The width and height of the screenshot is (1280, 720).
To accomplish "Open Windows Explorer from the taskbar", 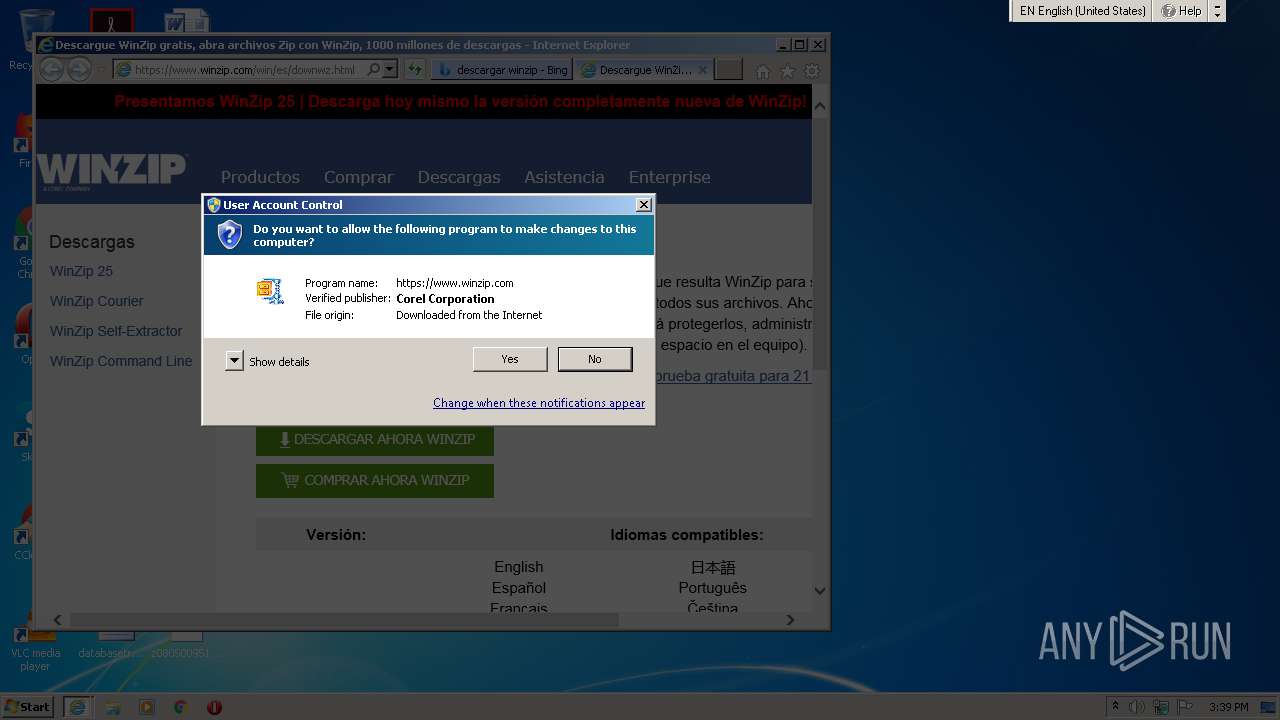I will tap(113, 707).
